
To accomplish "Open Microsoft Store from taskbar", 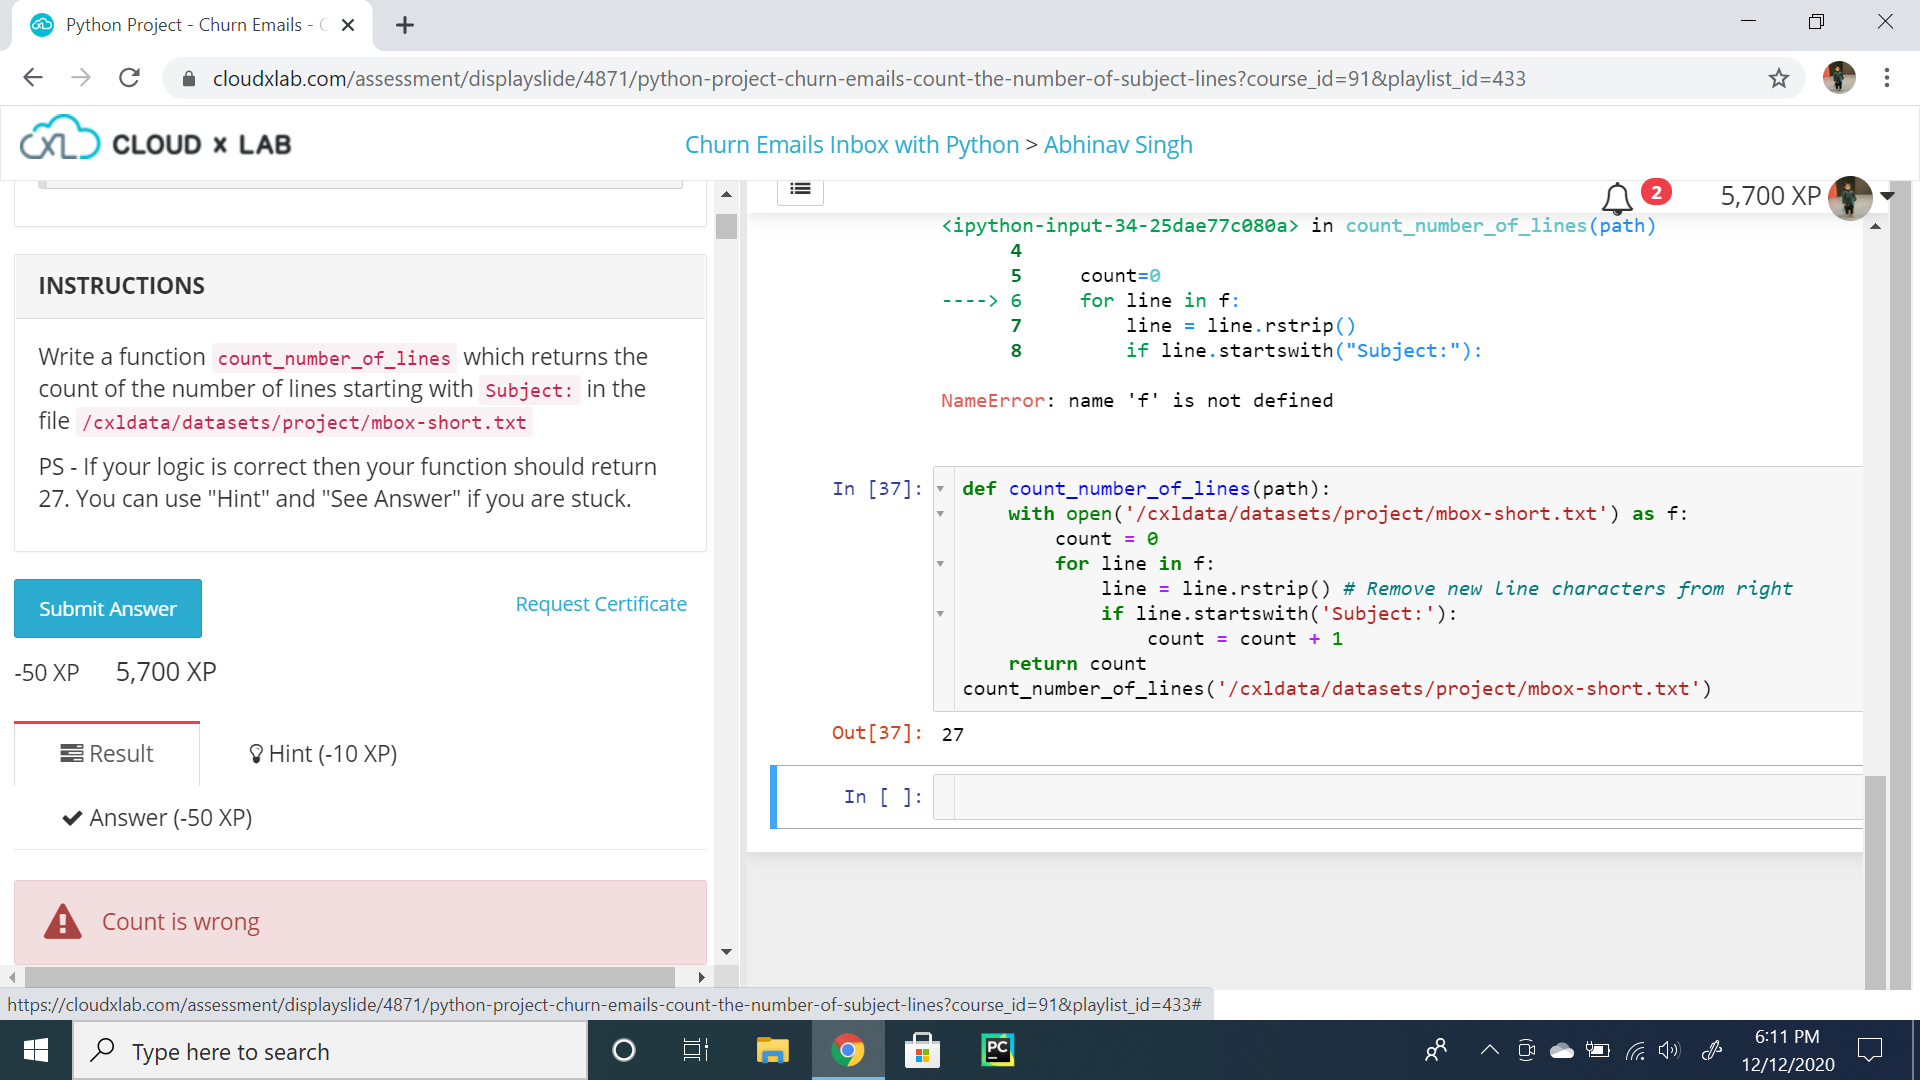I will pos(922,1050).
